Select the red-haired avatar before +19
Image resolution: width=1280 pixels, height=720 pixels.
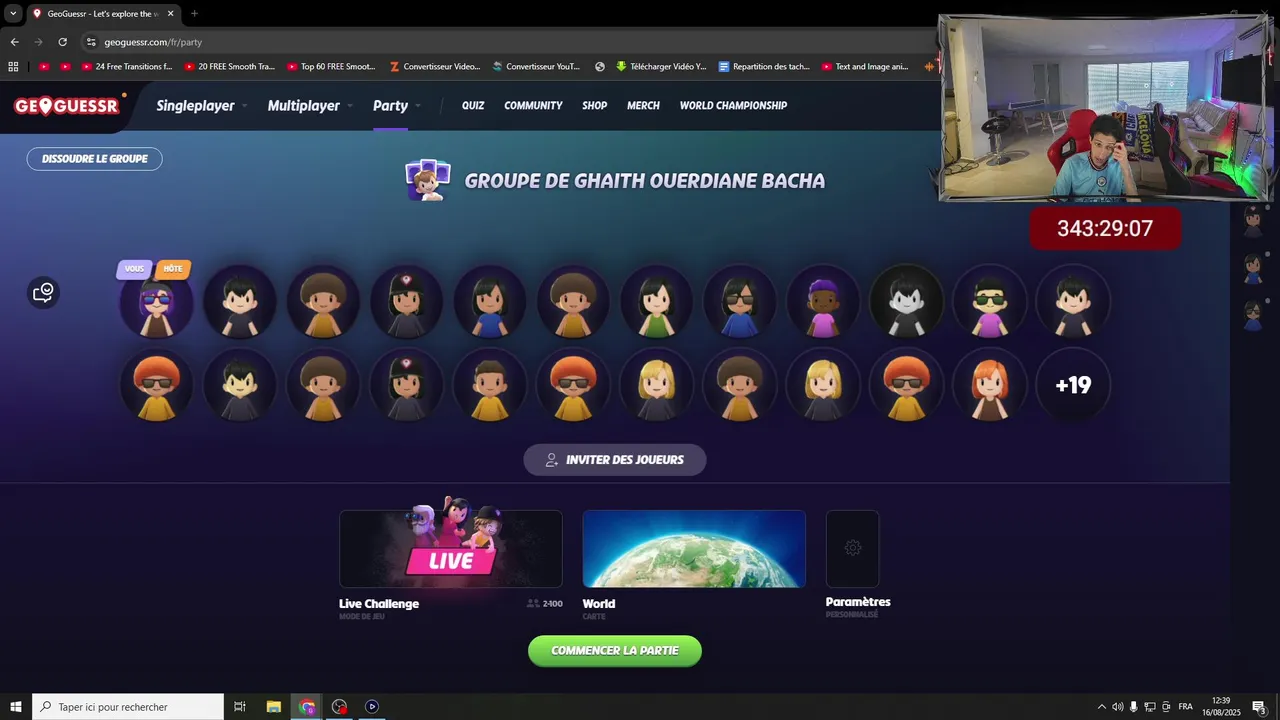(990, 385)
